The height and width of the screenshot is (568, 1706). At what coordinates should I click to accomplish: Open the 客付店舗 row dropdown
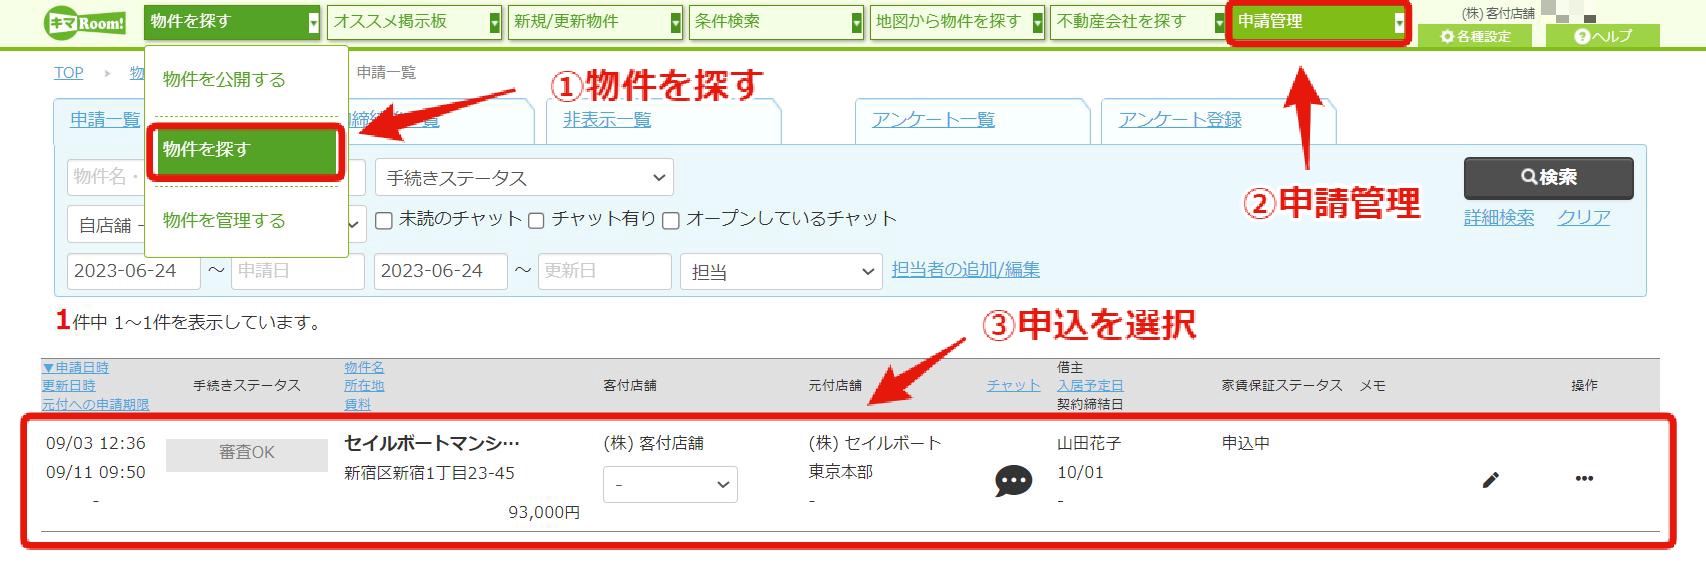(670, 484)
